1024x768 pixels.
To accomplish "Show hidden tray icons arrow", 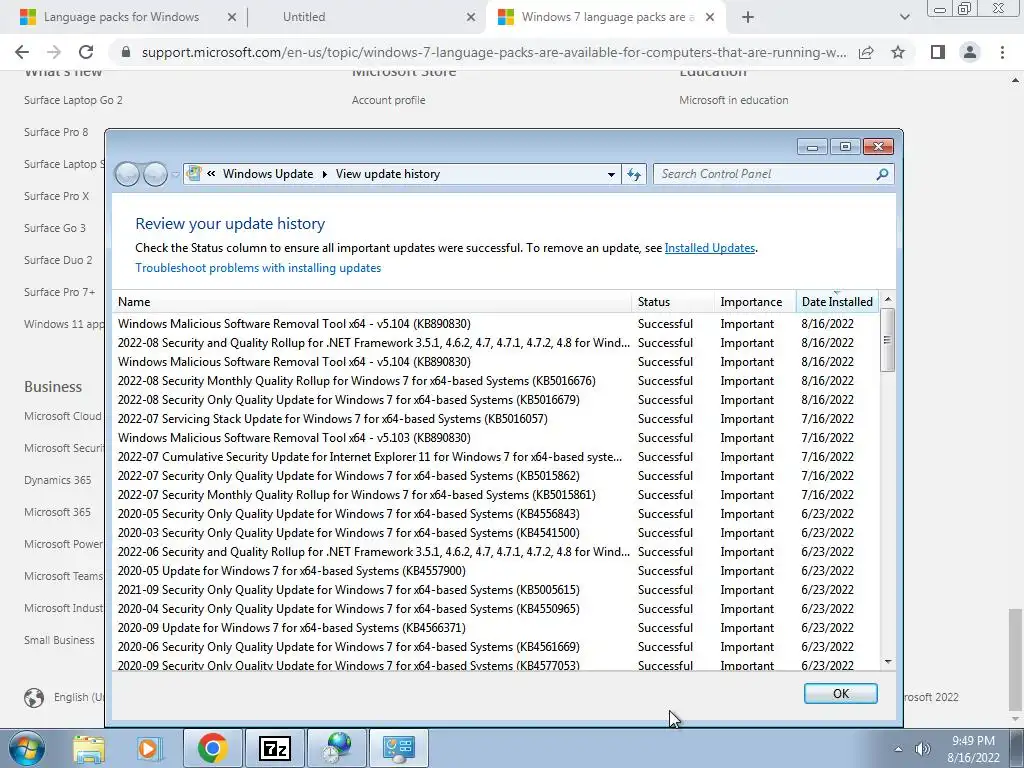I will (898, 749).
